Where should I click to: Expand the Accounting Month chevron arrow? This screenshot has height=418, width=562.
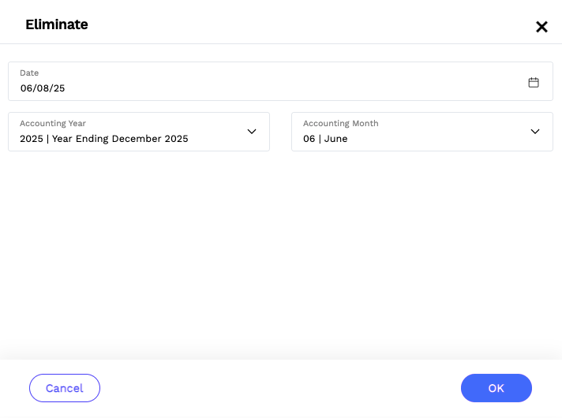(535, 132)
